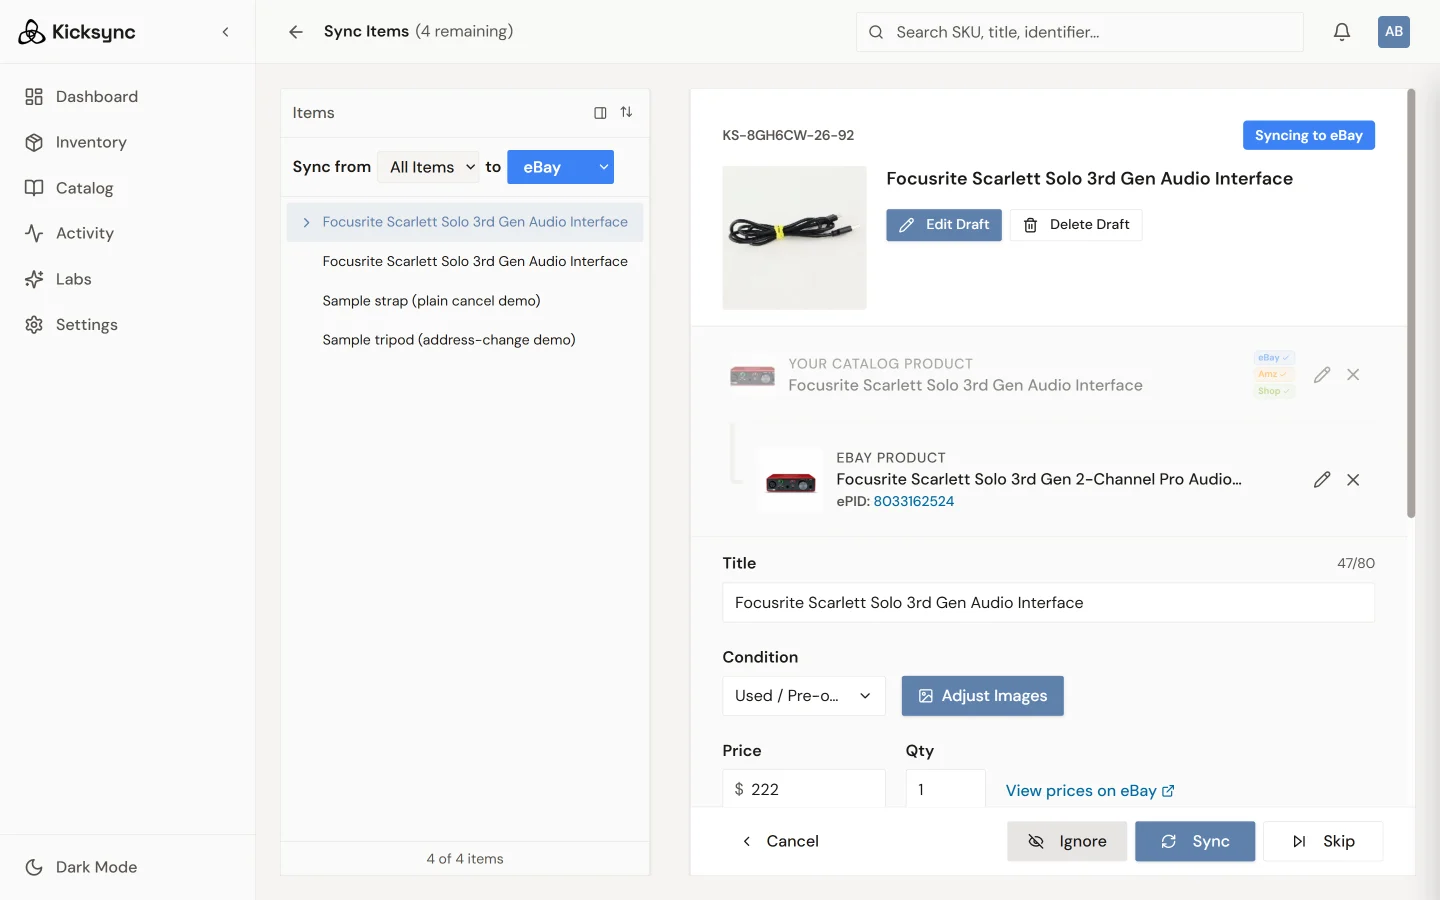
Task: Expand the selected Focusrite Scarlett item row
Action: pyautogui.click(x=306, y=222)
